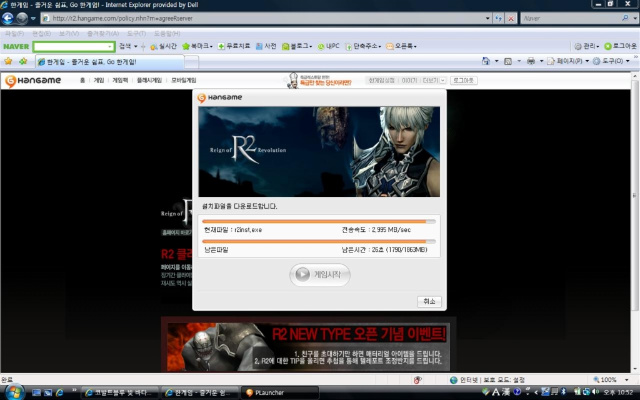
Task: Click the Windows Start orb
Action: pyautogui.click(x=14, y=392)
